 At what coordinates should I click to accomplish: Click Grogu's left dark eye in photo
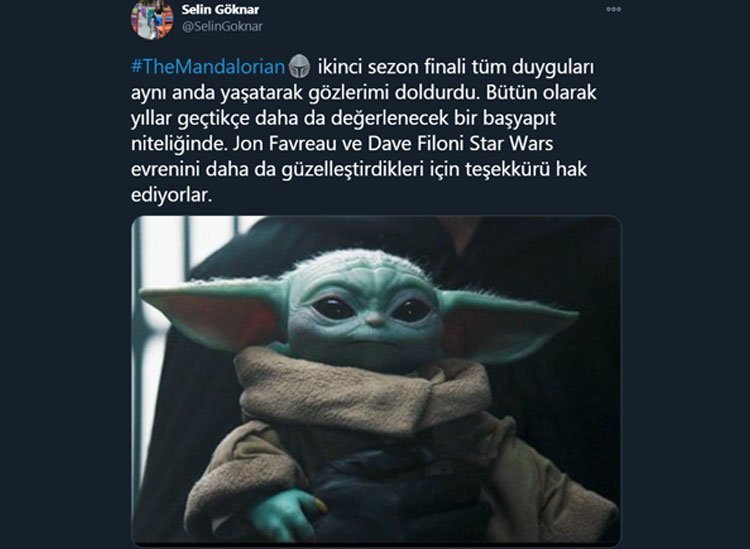tap(333, 308)
